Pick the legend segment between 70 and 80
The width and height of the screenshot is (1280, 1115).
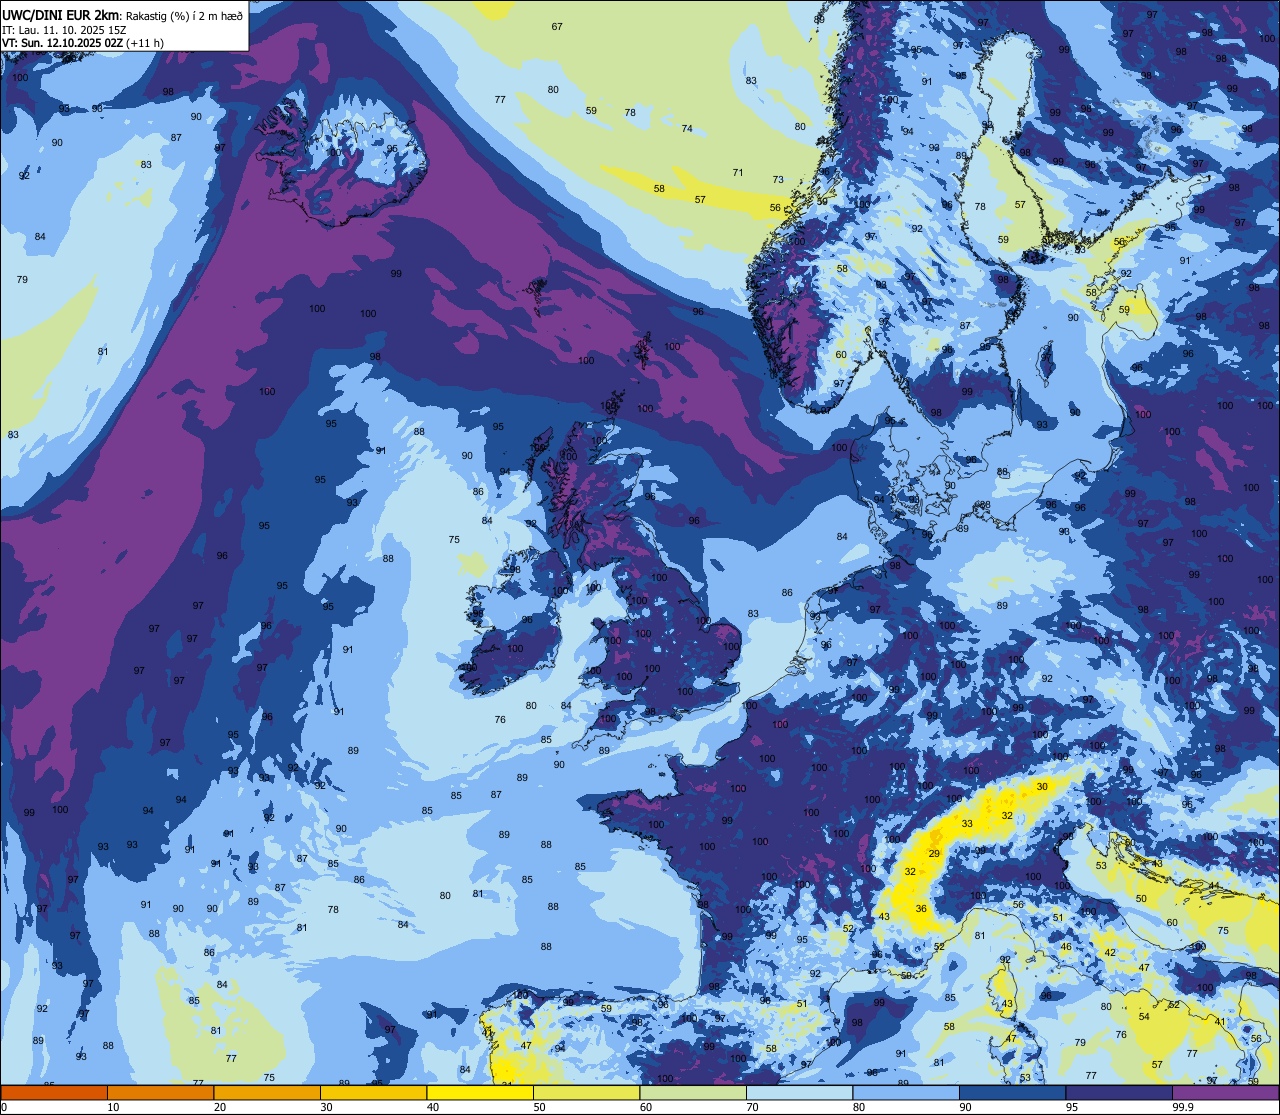point(799,1092)
